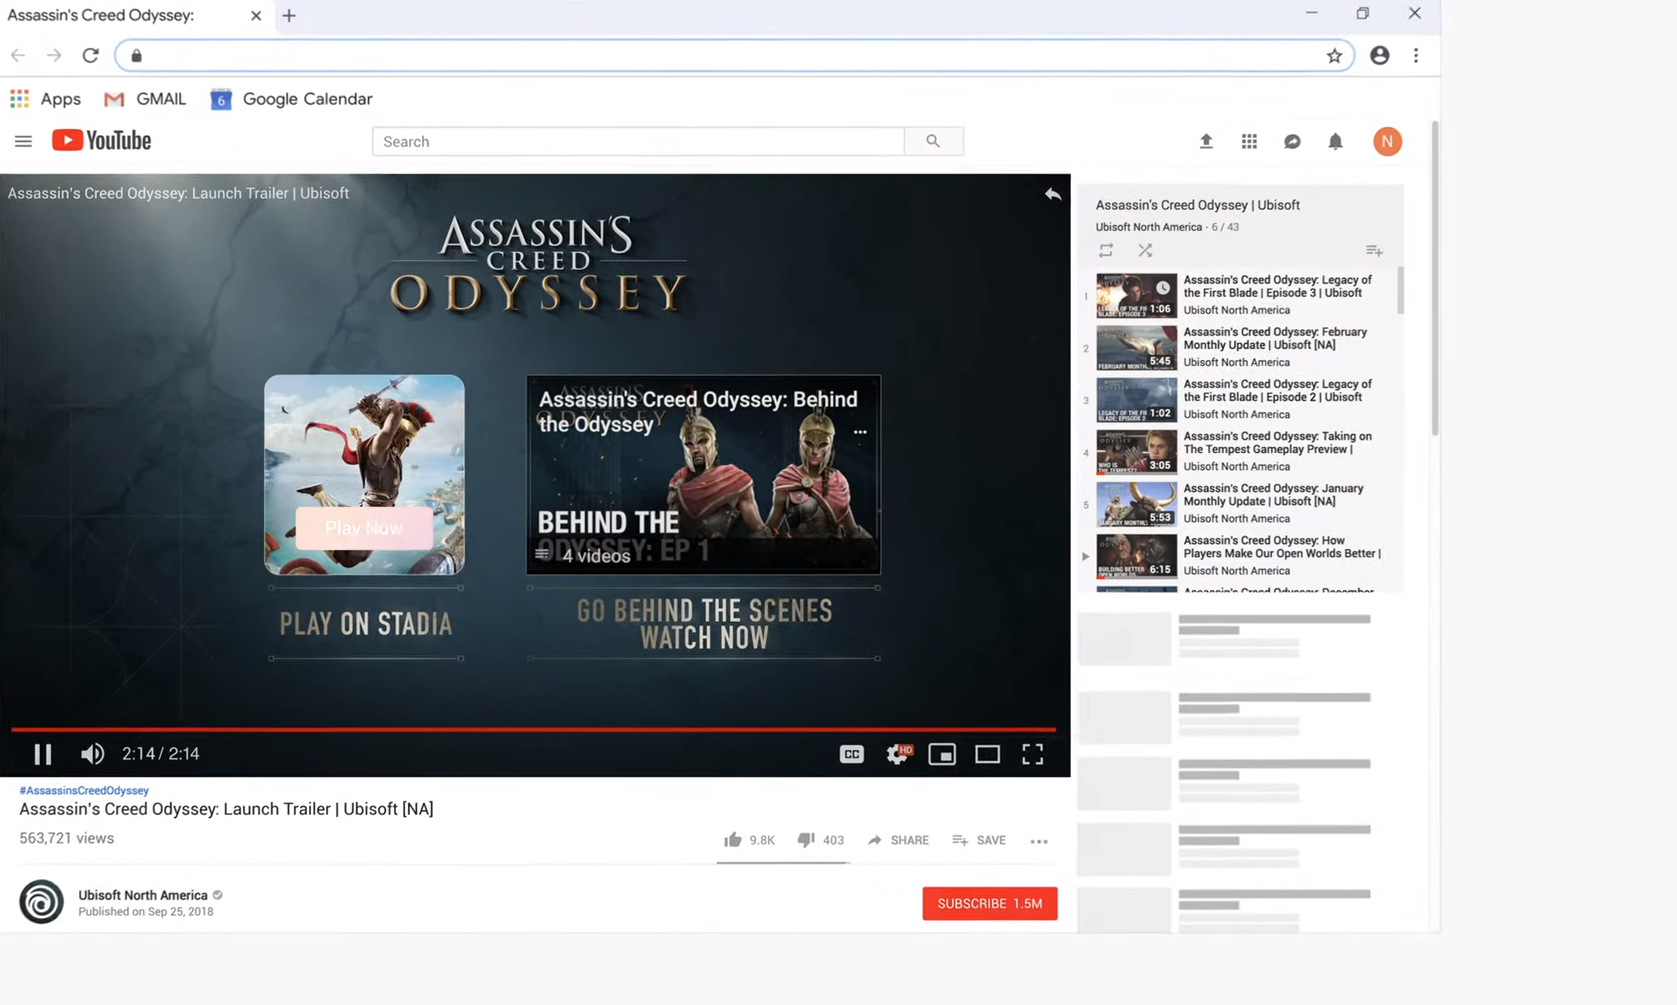Open the Chrome profile icon
The image size is (1677, 1005).
(1379, 56)
